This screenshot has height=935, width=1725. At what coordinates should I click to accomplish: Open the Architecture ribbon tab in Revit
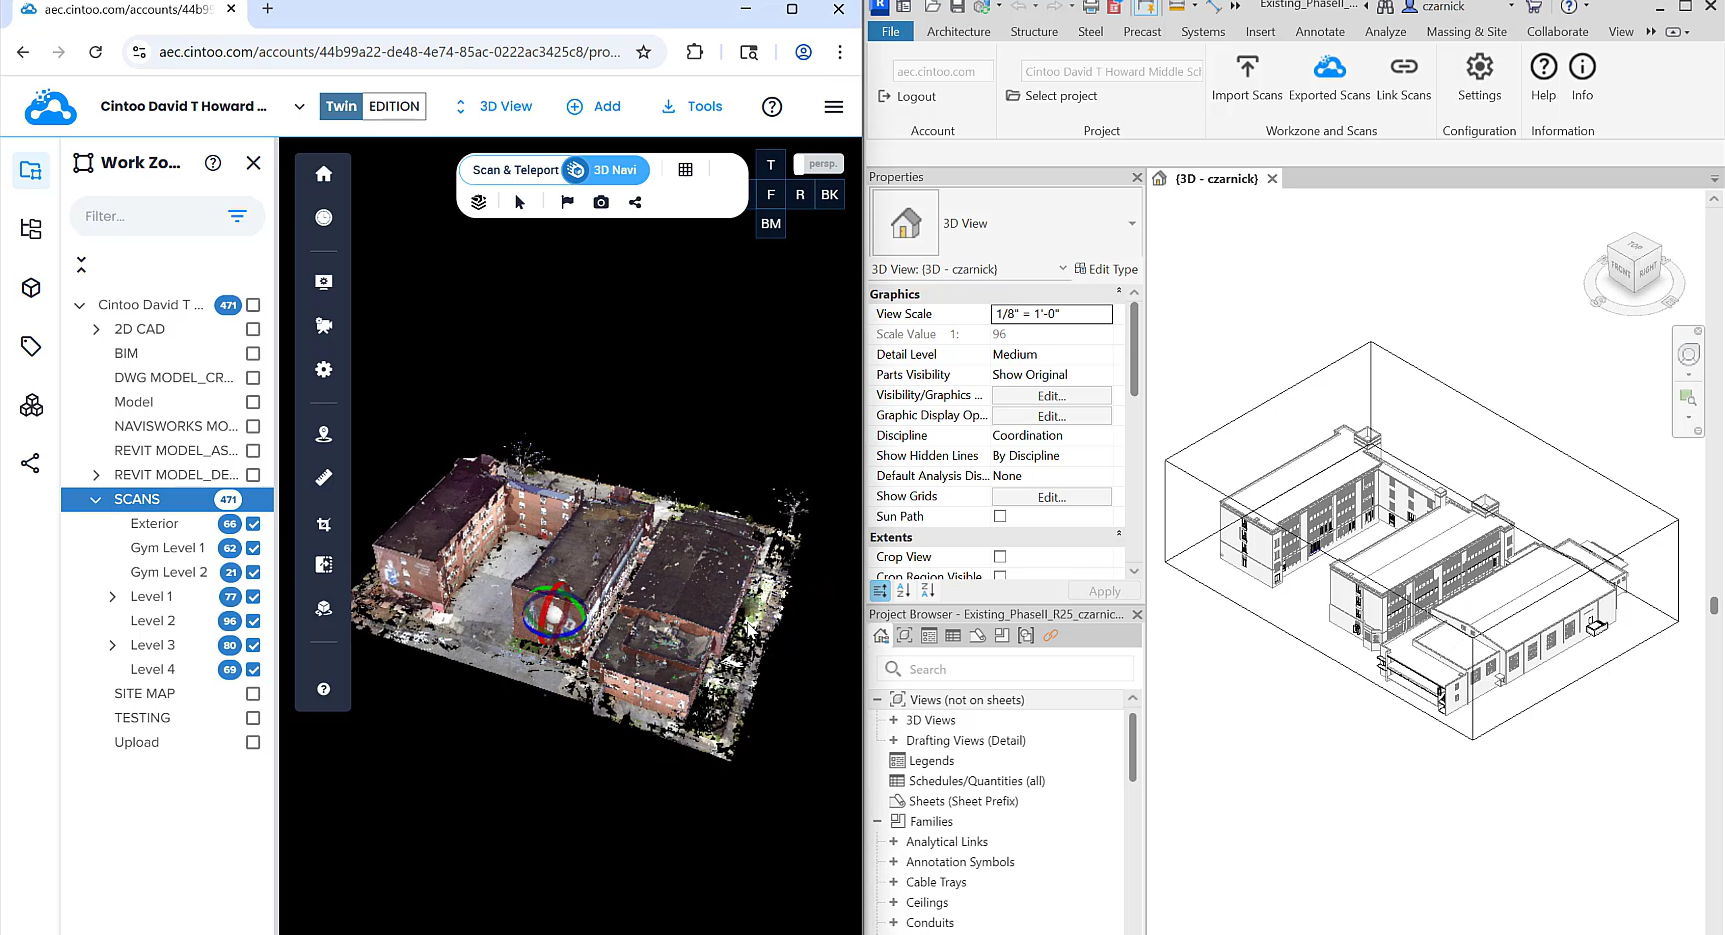click(958, 32)
